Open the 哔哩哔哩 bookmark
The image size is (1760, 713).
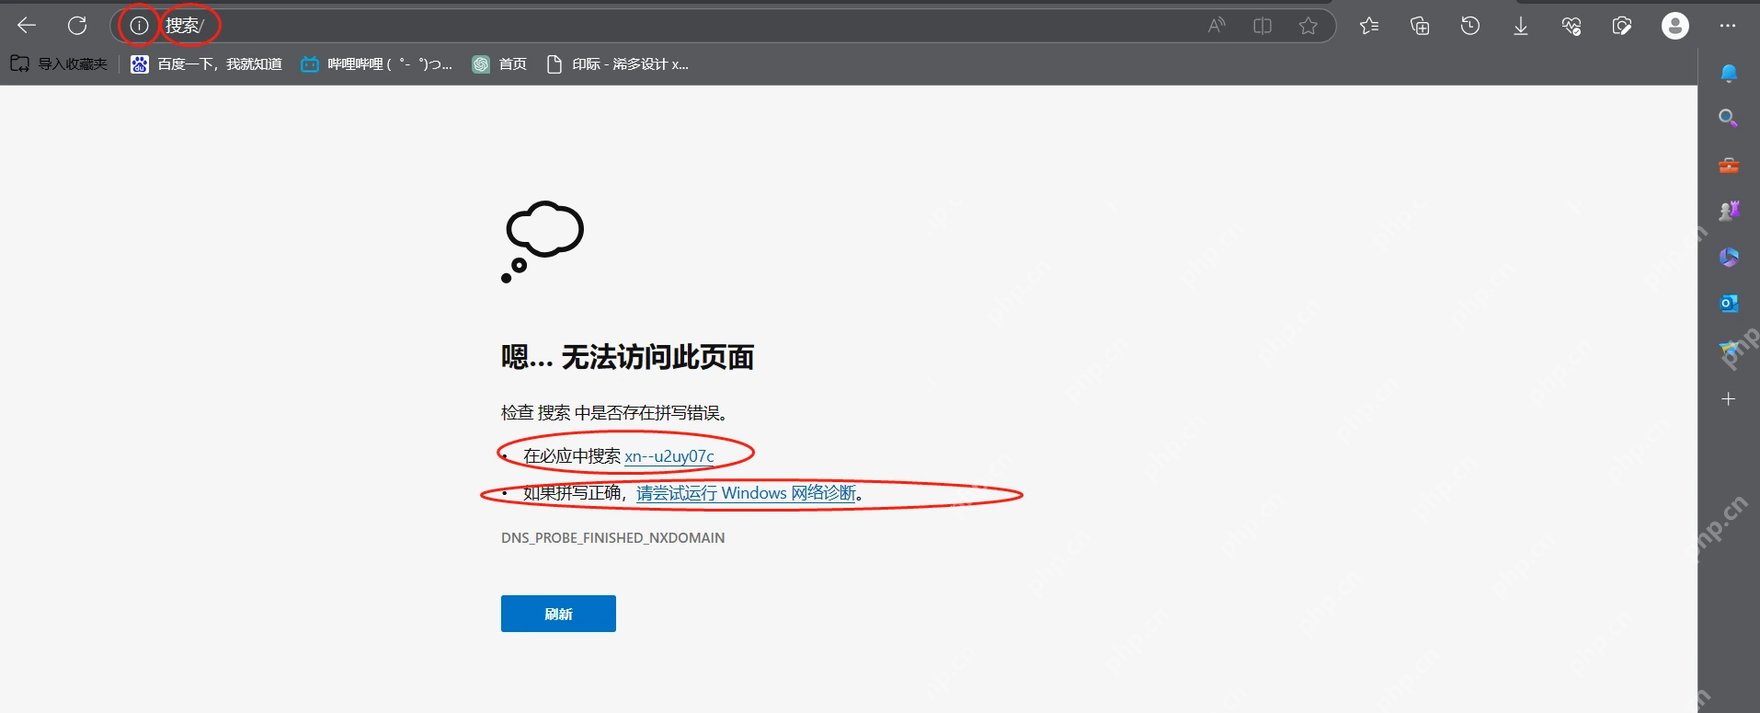click(377, 64)
